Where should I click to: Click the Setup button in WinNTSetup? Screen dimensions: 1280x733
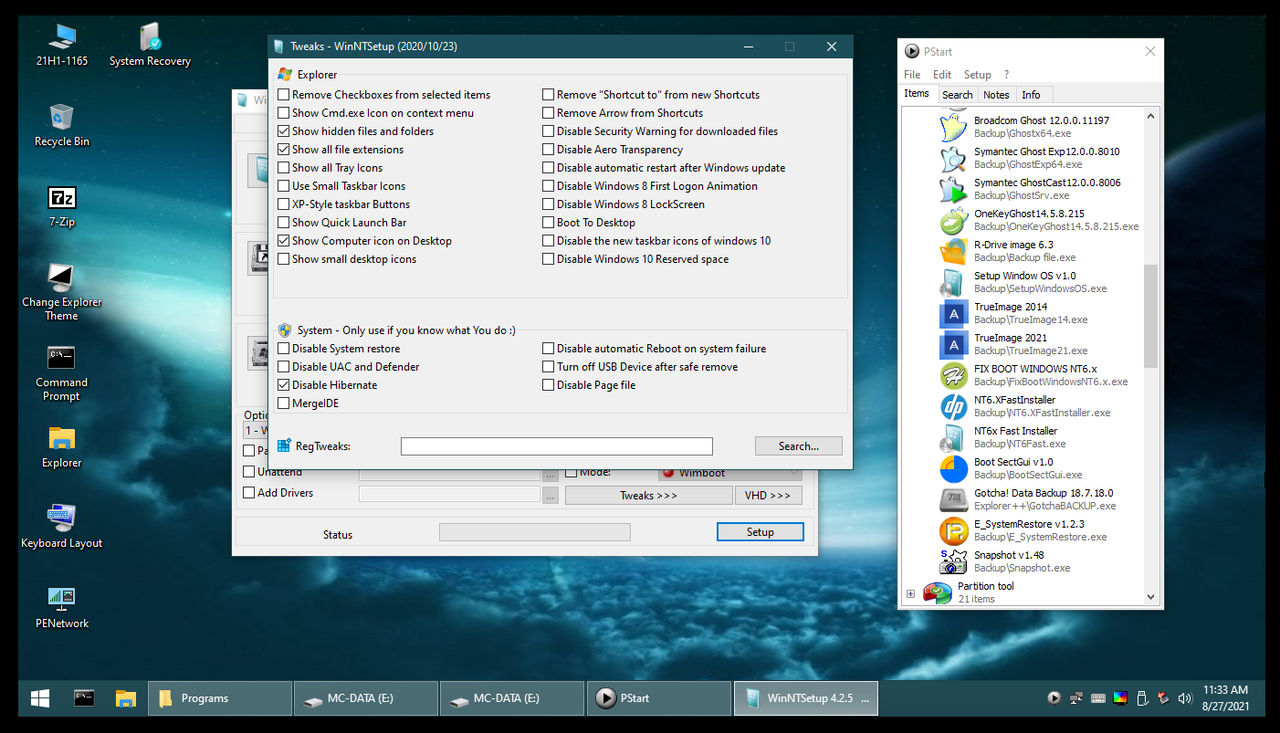[760, 532]
